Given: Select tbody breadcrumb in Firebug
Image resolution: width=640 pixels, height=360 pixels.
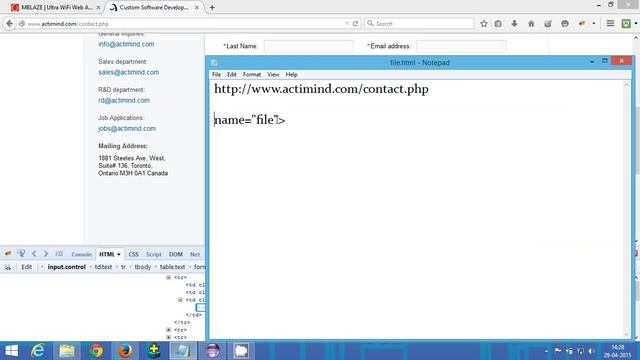Looking at the screenshot, I should point(143,267).
